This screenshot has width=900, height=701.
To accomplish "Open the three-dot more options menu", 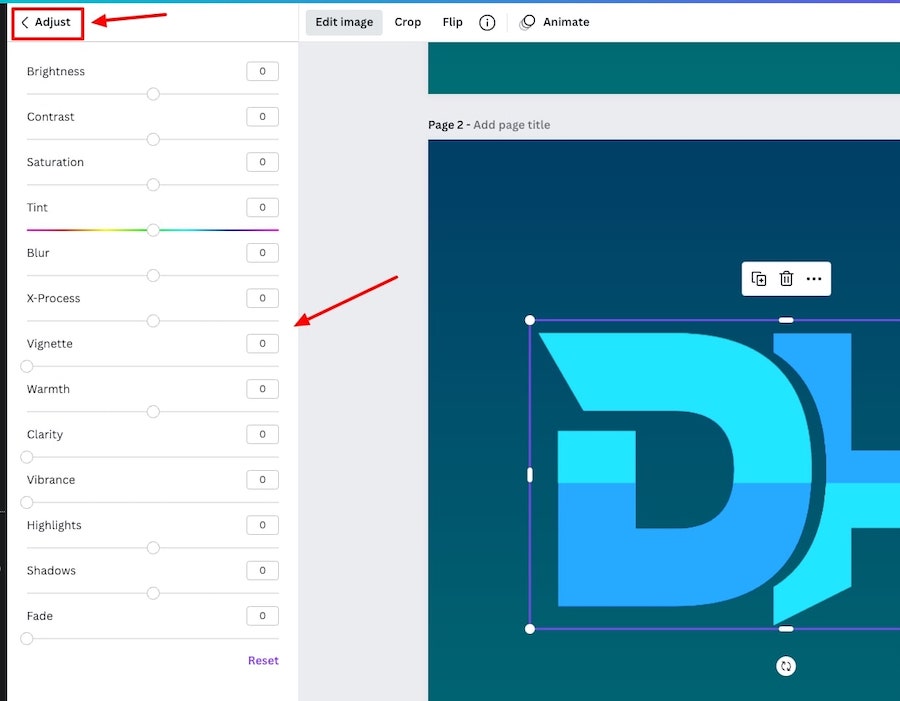I will (x=814, y=279).
